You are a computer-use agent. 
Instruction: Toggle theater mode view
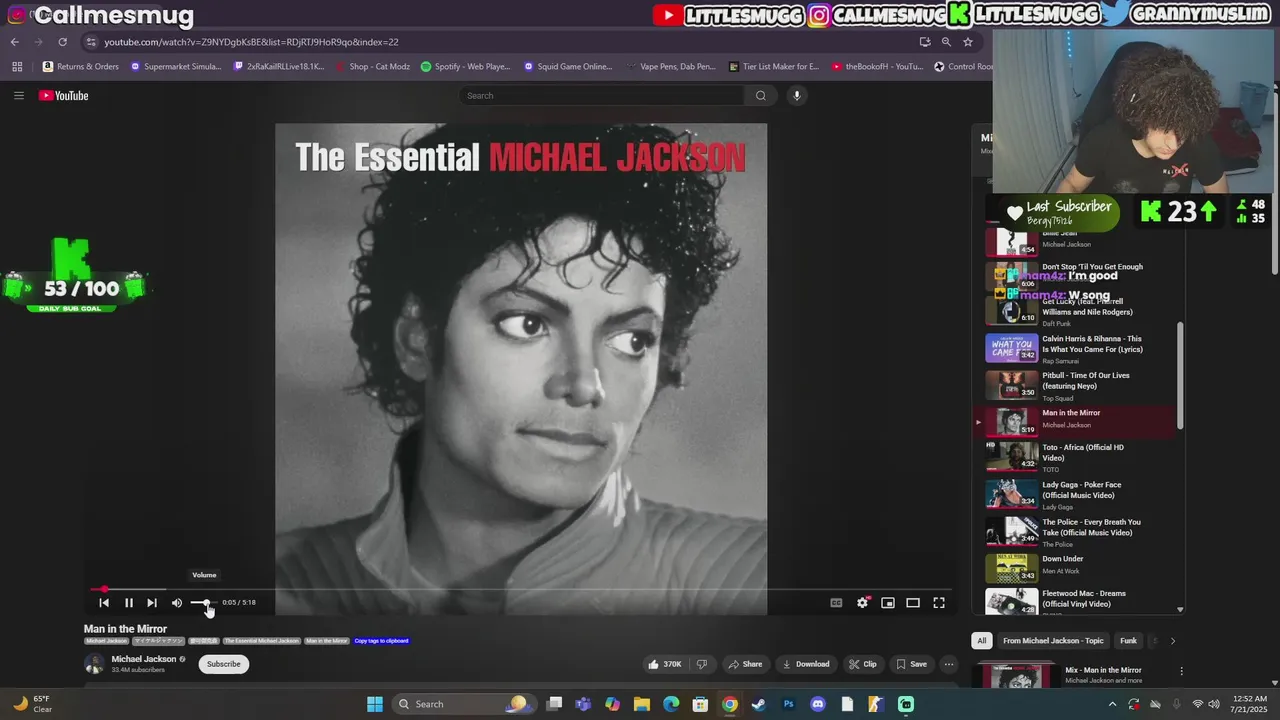pyautogui.click(x=913, y=603)
